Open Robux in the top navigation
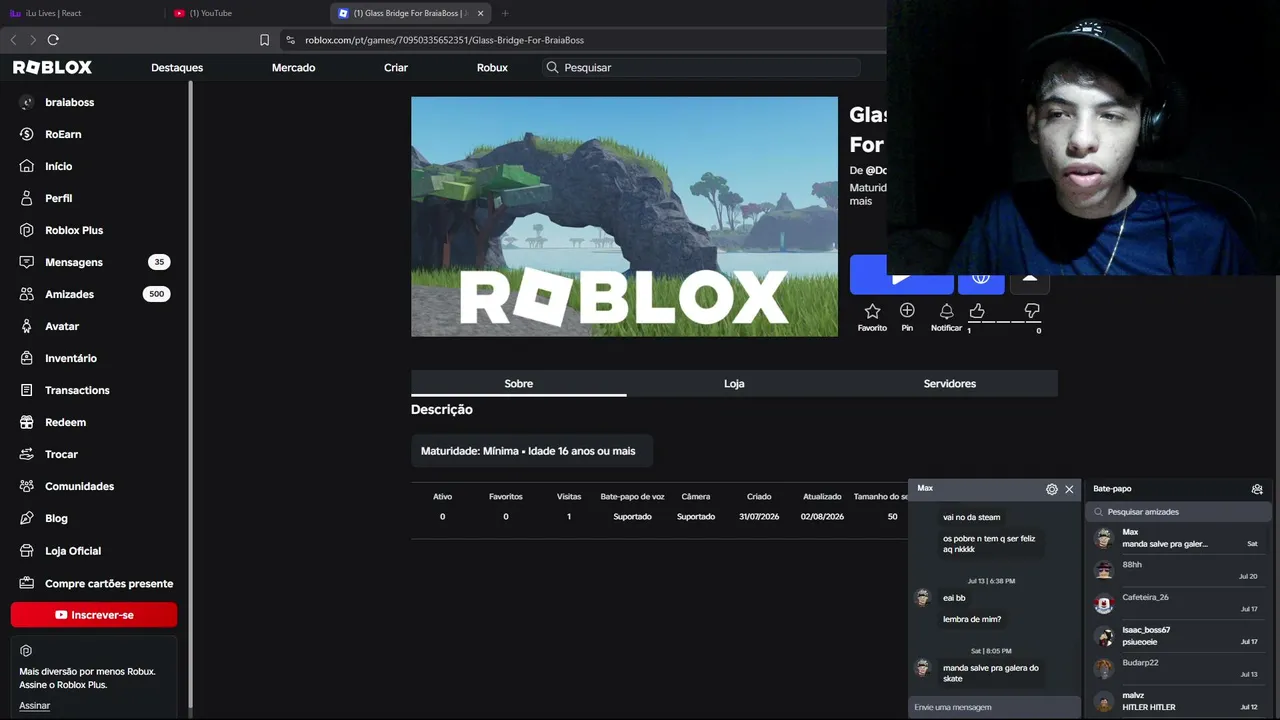 tap(492, 68)
